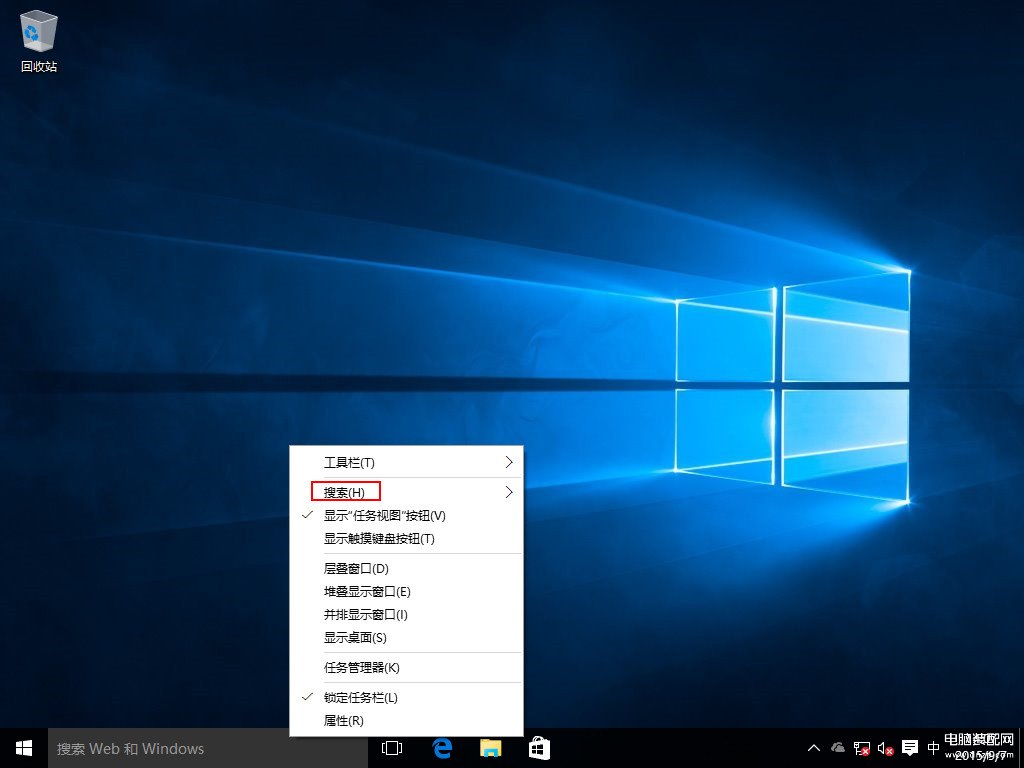This screenshot has height=768, width=1024.
Task: Launch Microsoft Edge from the taskbar
Action: tap(442, 748)
